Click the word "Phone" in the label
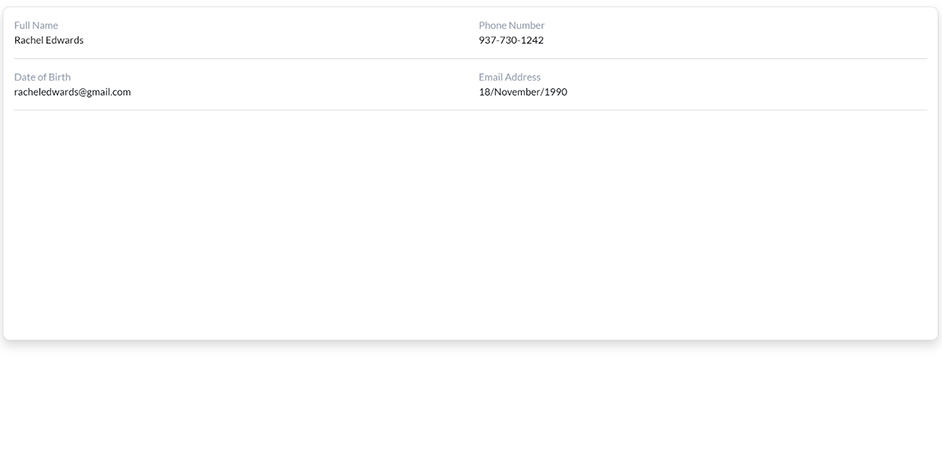This screenshot has height=455, width=942. coord(492,25)
